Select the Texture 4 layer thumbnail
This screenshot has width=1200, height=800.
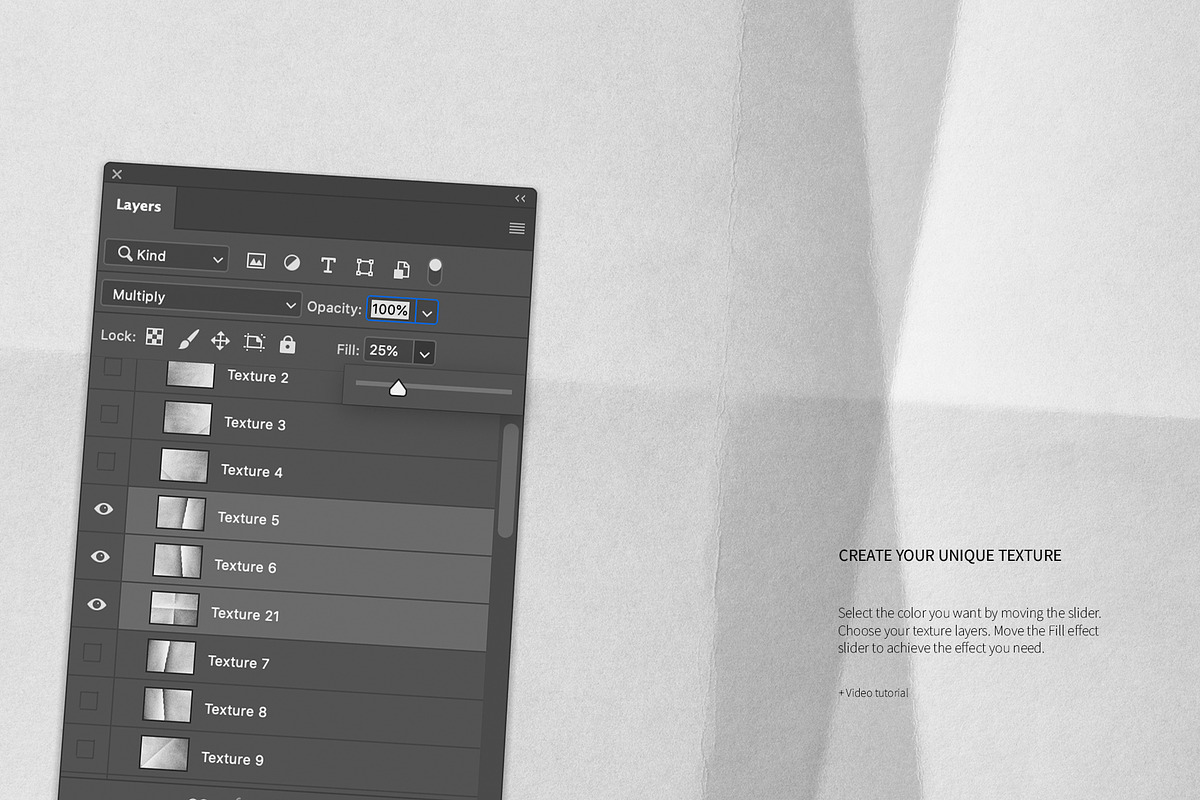(184, 466)
